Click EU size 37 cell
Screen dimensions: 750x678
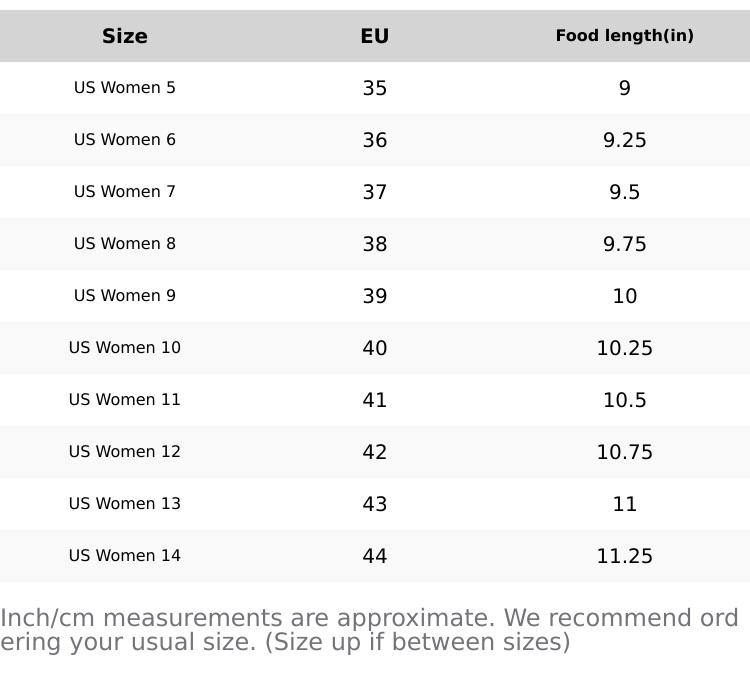click(374, 192)
